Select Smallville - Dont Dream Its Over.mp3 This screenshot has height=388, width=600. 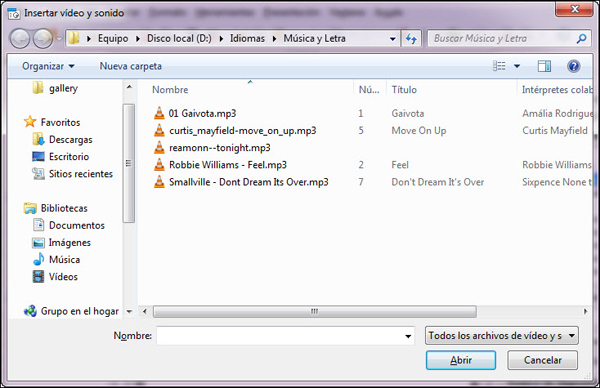coord(249,182)
